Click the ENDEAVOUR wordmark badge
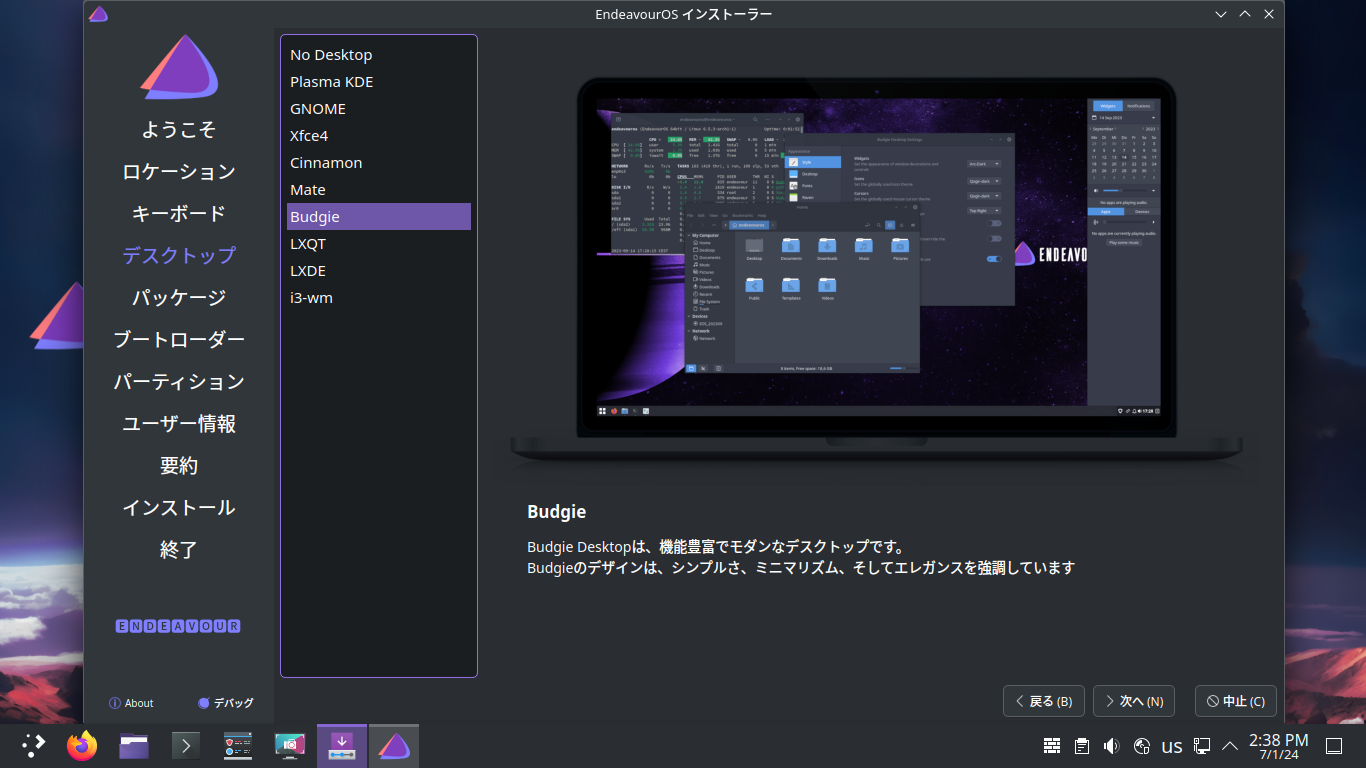Screen dimensions: 1366x768 pos(179,626)
